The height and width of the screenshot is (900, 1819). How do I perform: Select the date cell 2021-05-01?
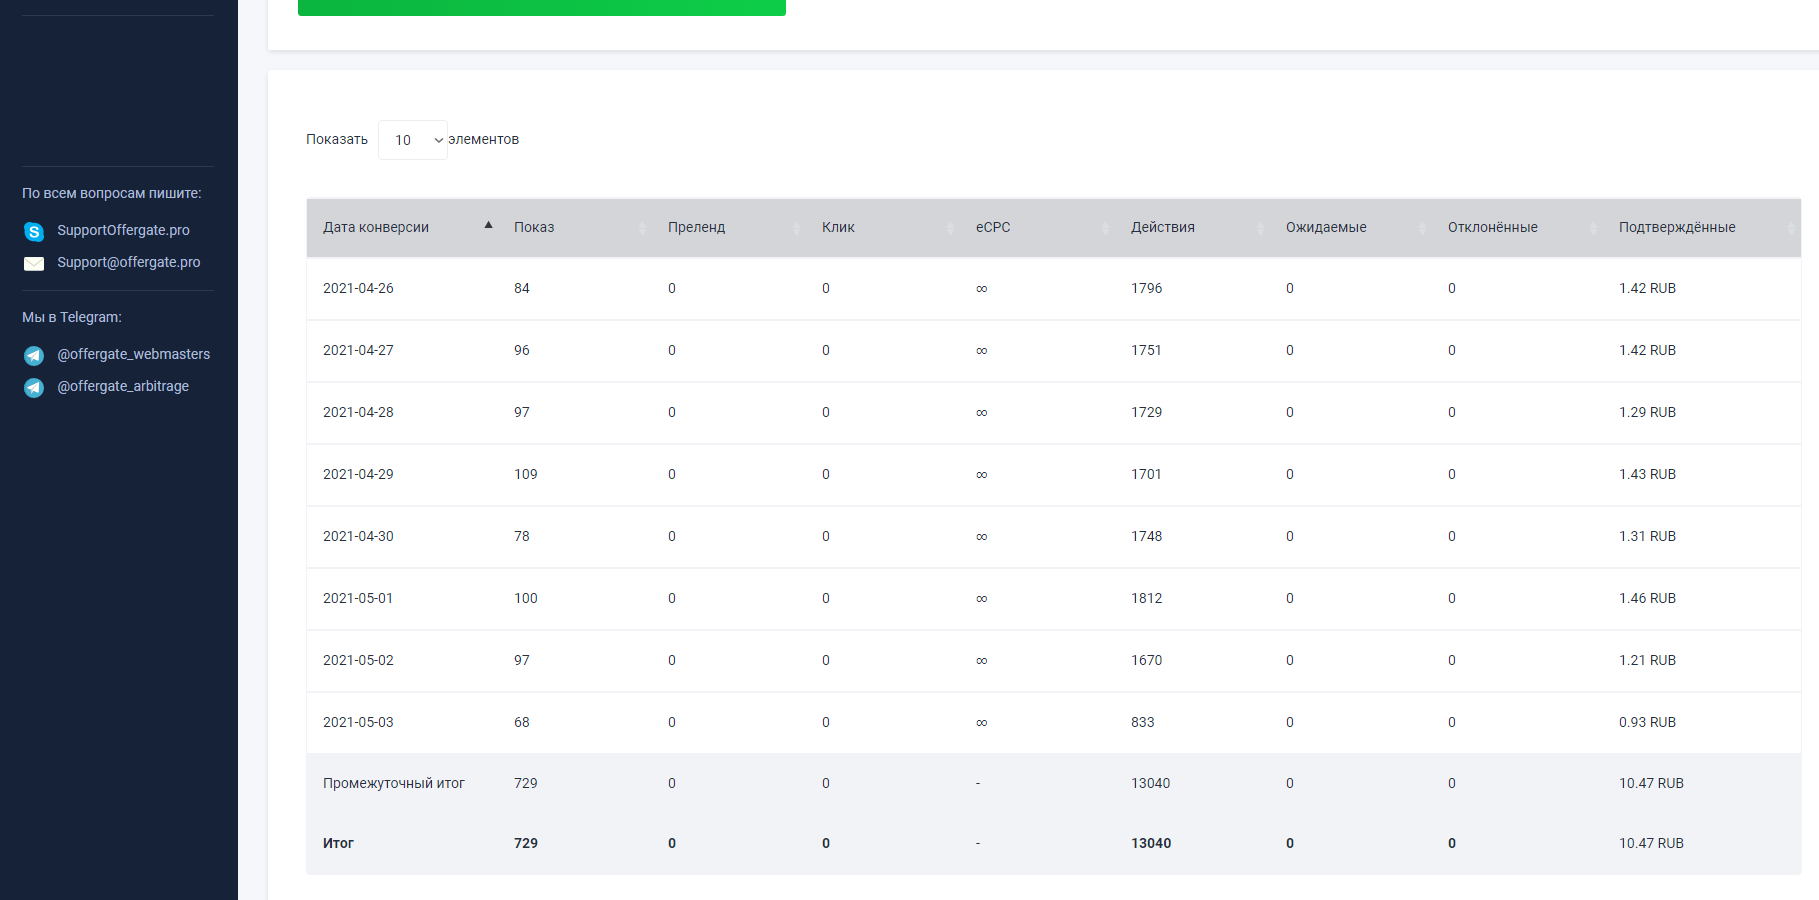coord(358,598)
